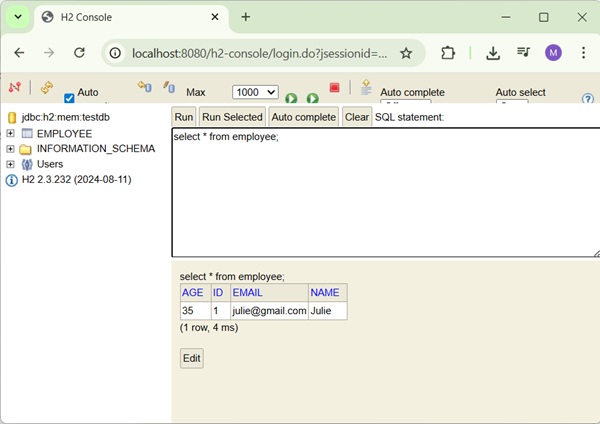Click the EMAIL column header in results
The height and width of the screenshot is (424, 600).
tap(247, 293)
